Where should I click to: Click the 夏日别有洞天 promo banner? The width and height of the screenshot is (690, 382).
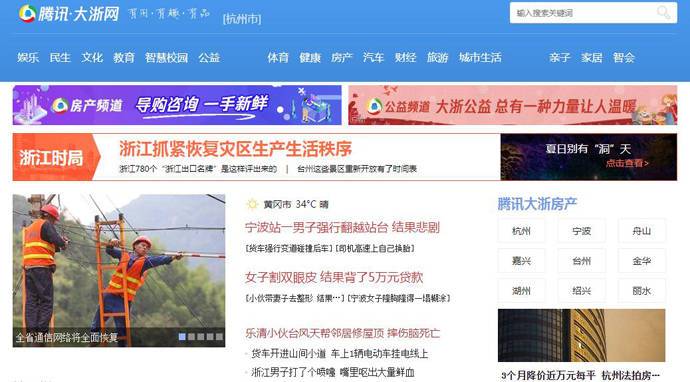pos(589,157)
